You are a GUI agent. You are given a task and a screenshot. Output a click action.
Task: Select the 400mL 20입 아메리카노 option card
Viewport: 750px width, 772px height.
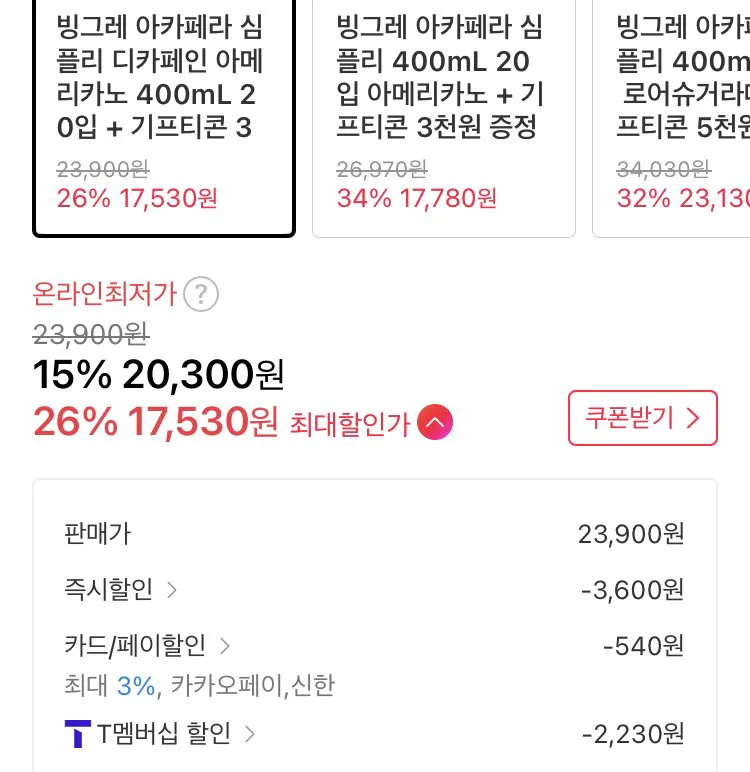[x=444, y=118]
